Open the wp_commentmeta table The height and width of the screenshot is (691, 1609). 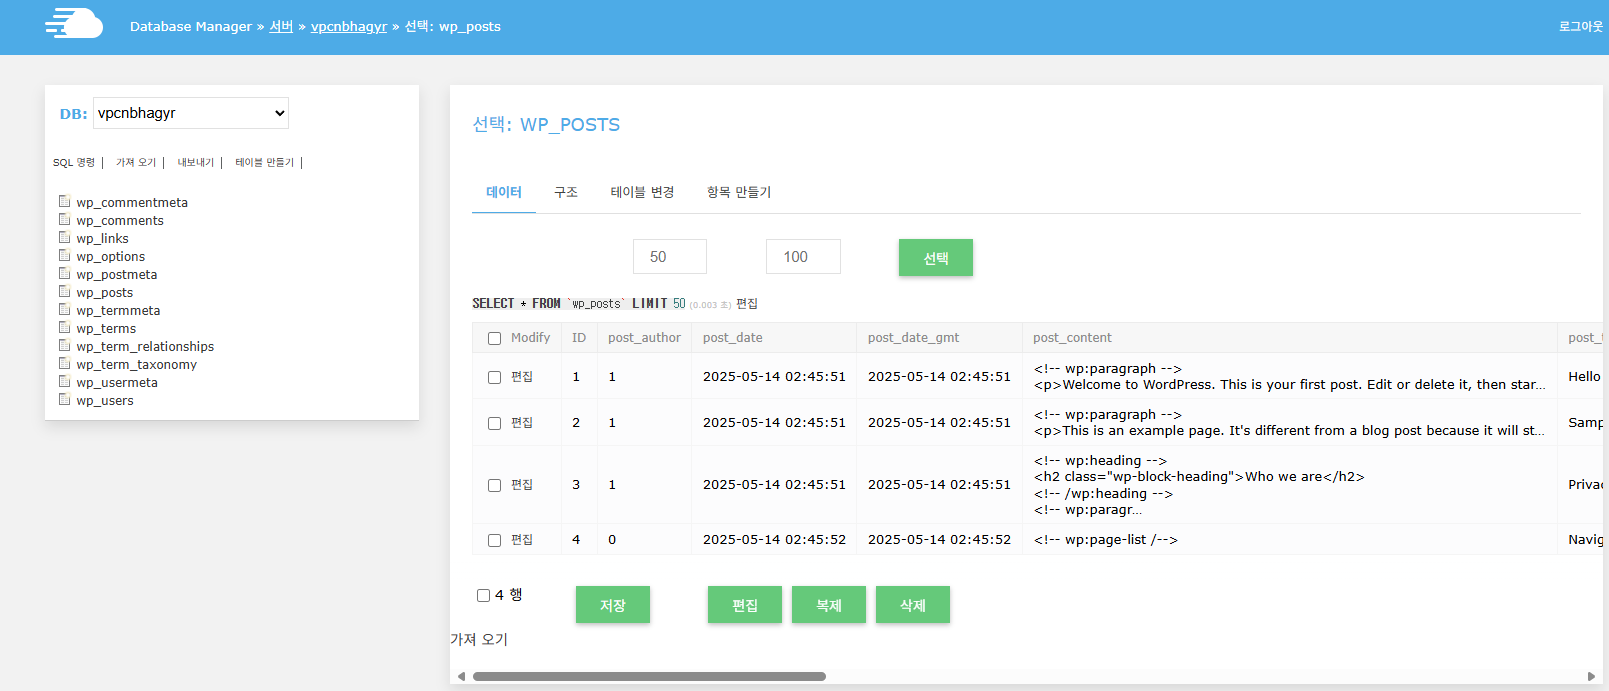point(132,203)
